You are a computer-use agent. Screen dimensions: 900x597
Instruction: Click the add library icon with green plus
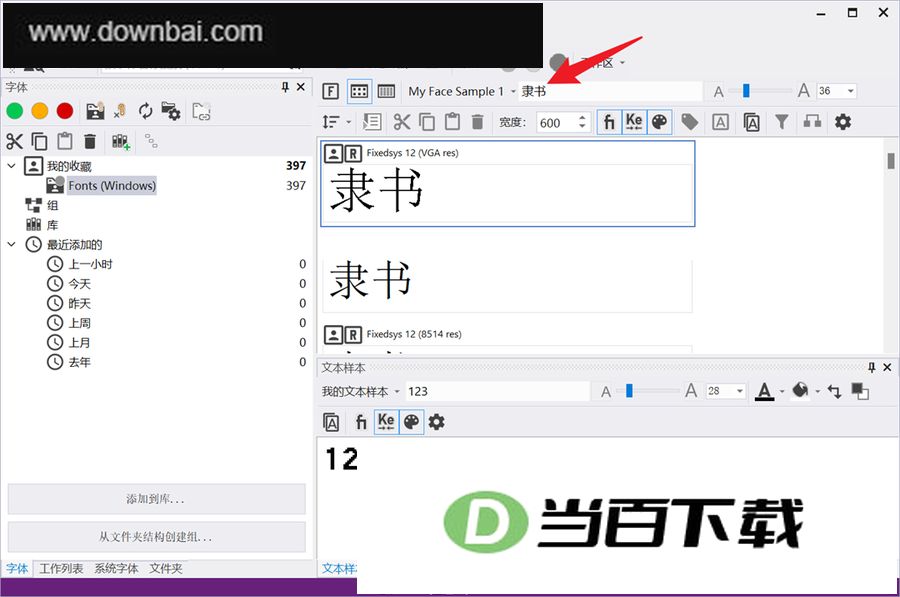tap(121, 141)
